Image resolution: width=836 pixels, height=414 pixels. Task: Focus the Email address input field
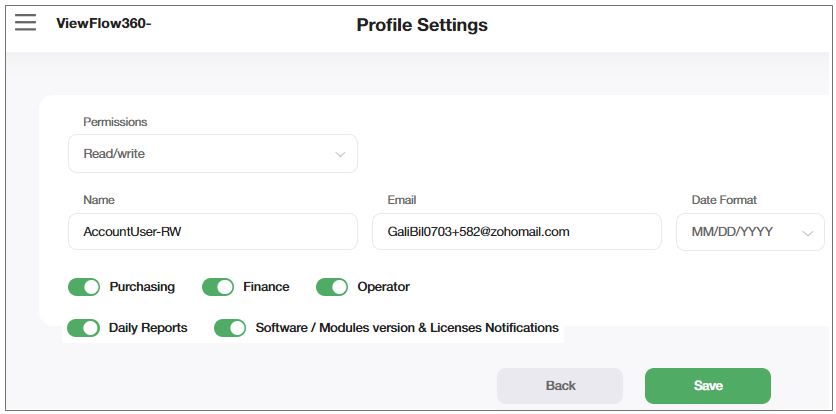click(x=516, y=232)
